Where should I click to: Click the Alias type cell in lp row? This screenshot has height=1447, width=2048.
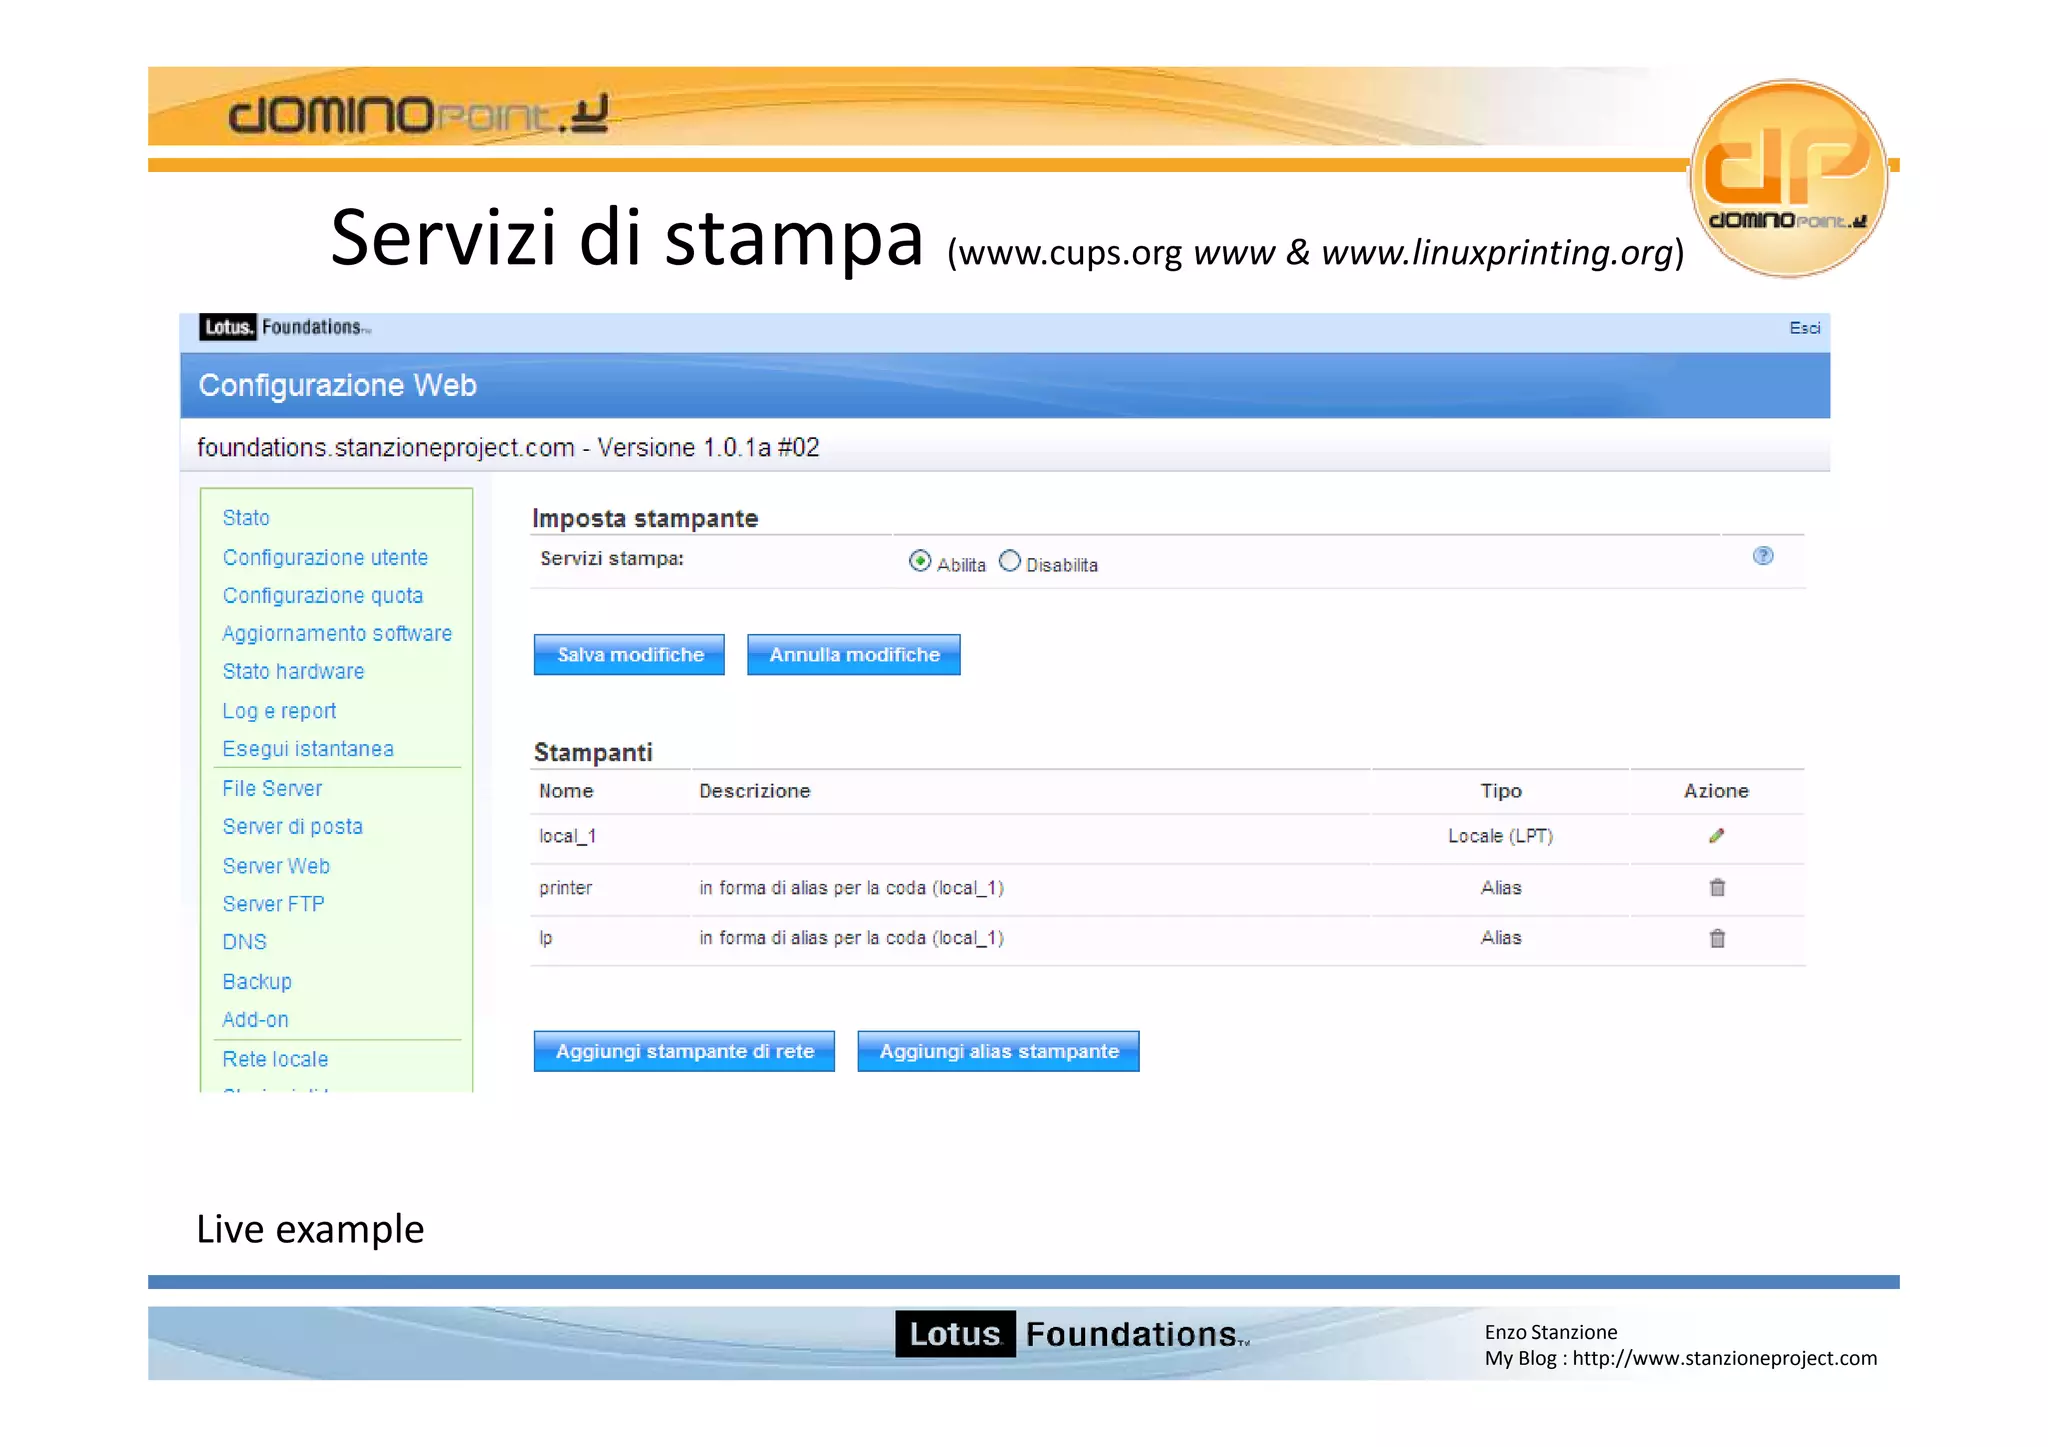click(1501, 938)
